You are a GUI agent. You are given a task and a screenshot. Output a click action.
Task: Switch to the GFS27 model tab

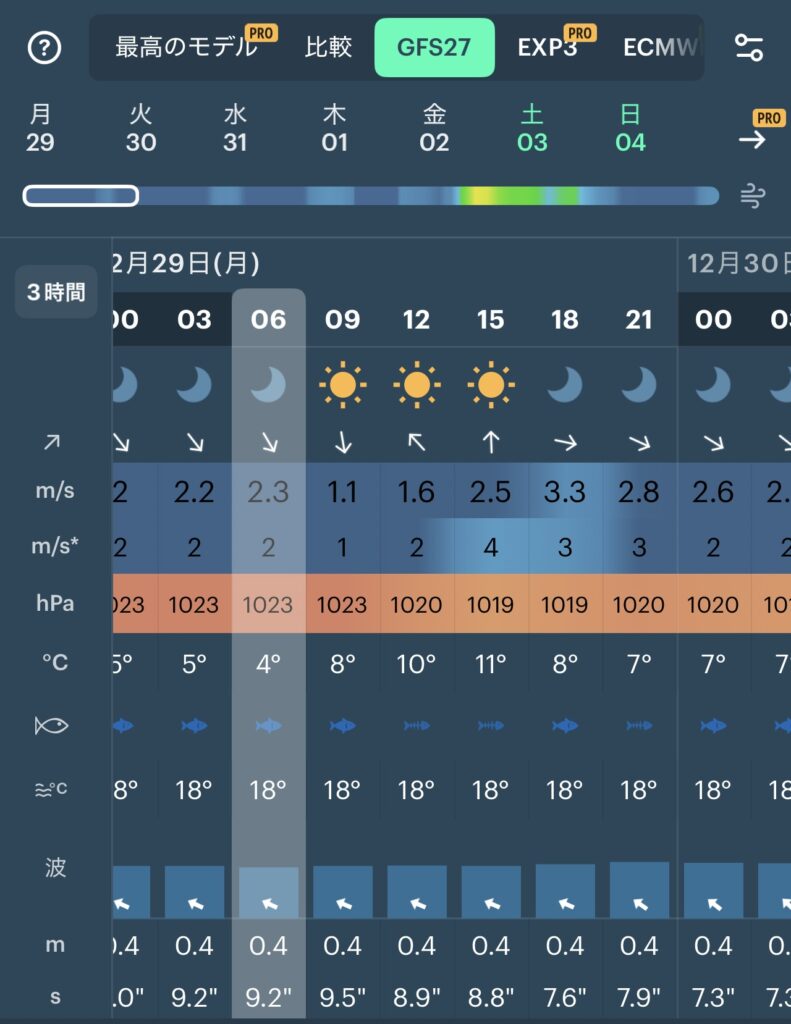click(x=434, y=47)
